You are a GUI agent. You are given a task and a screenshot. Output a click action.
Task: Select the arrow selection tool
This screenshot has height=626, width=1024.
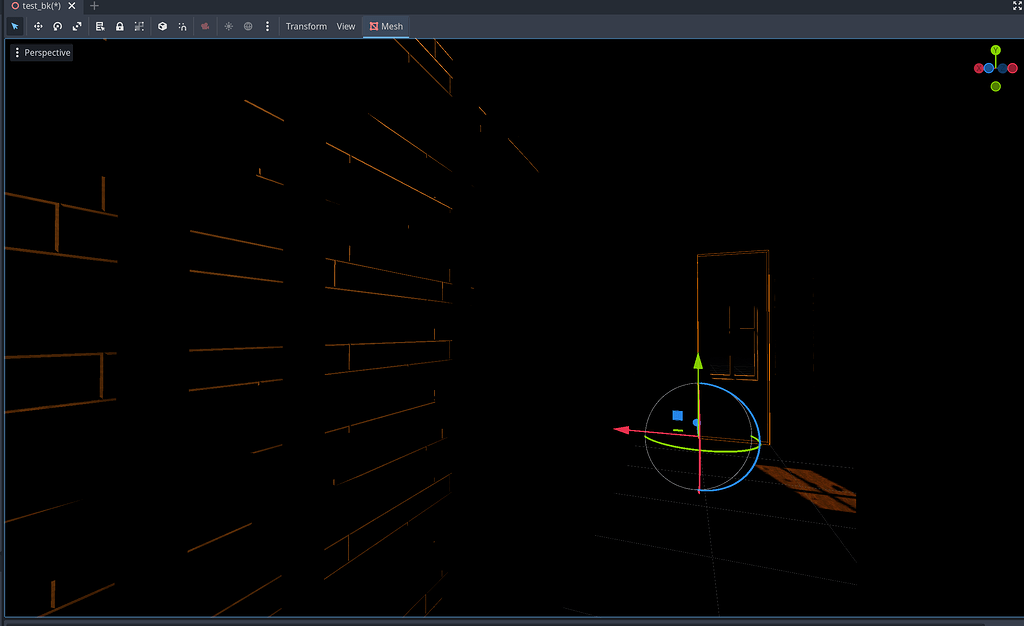click(14, 26)
